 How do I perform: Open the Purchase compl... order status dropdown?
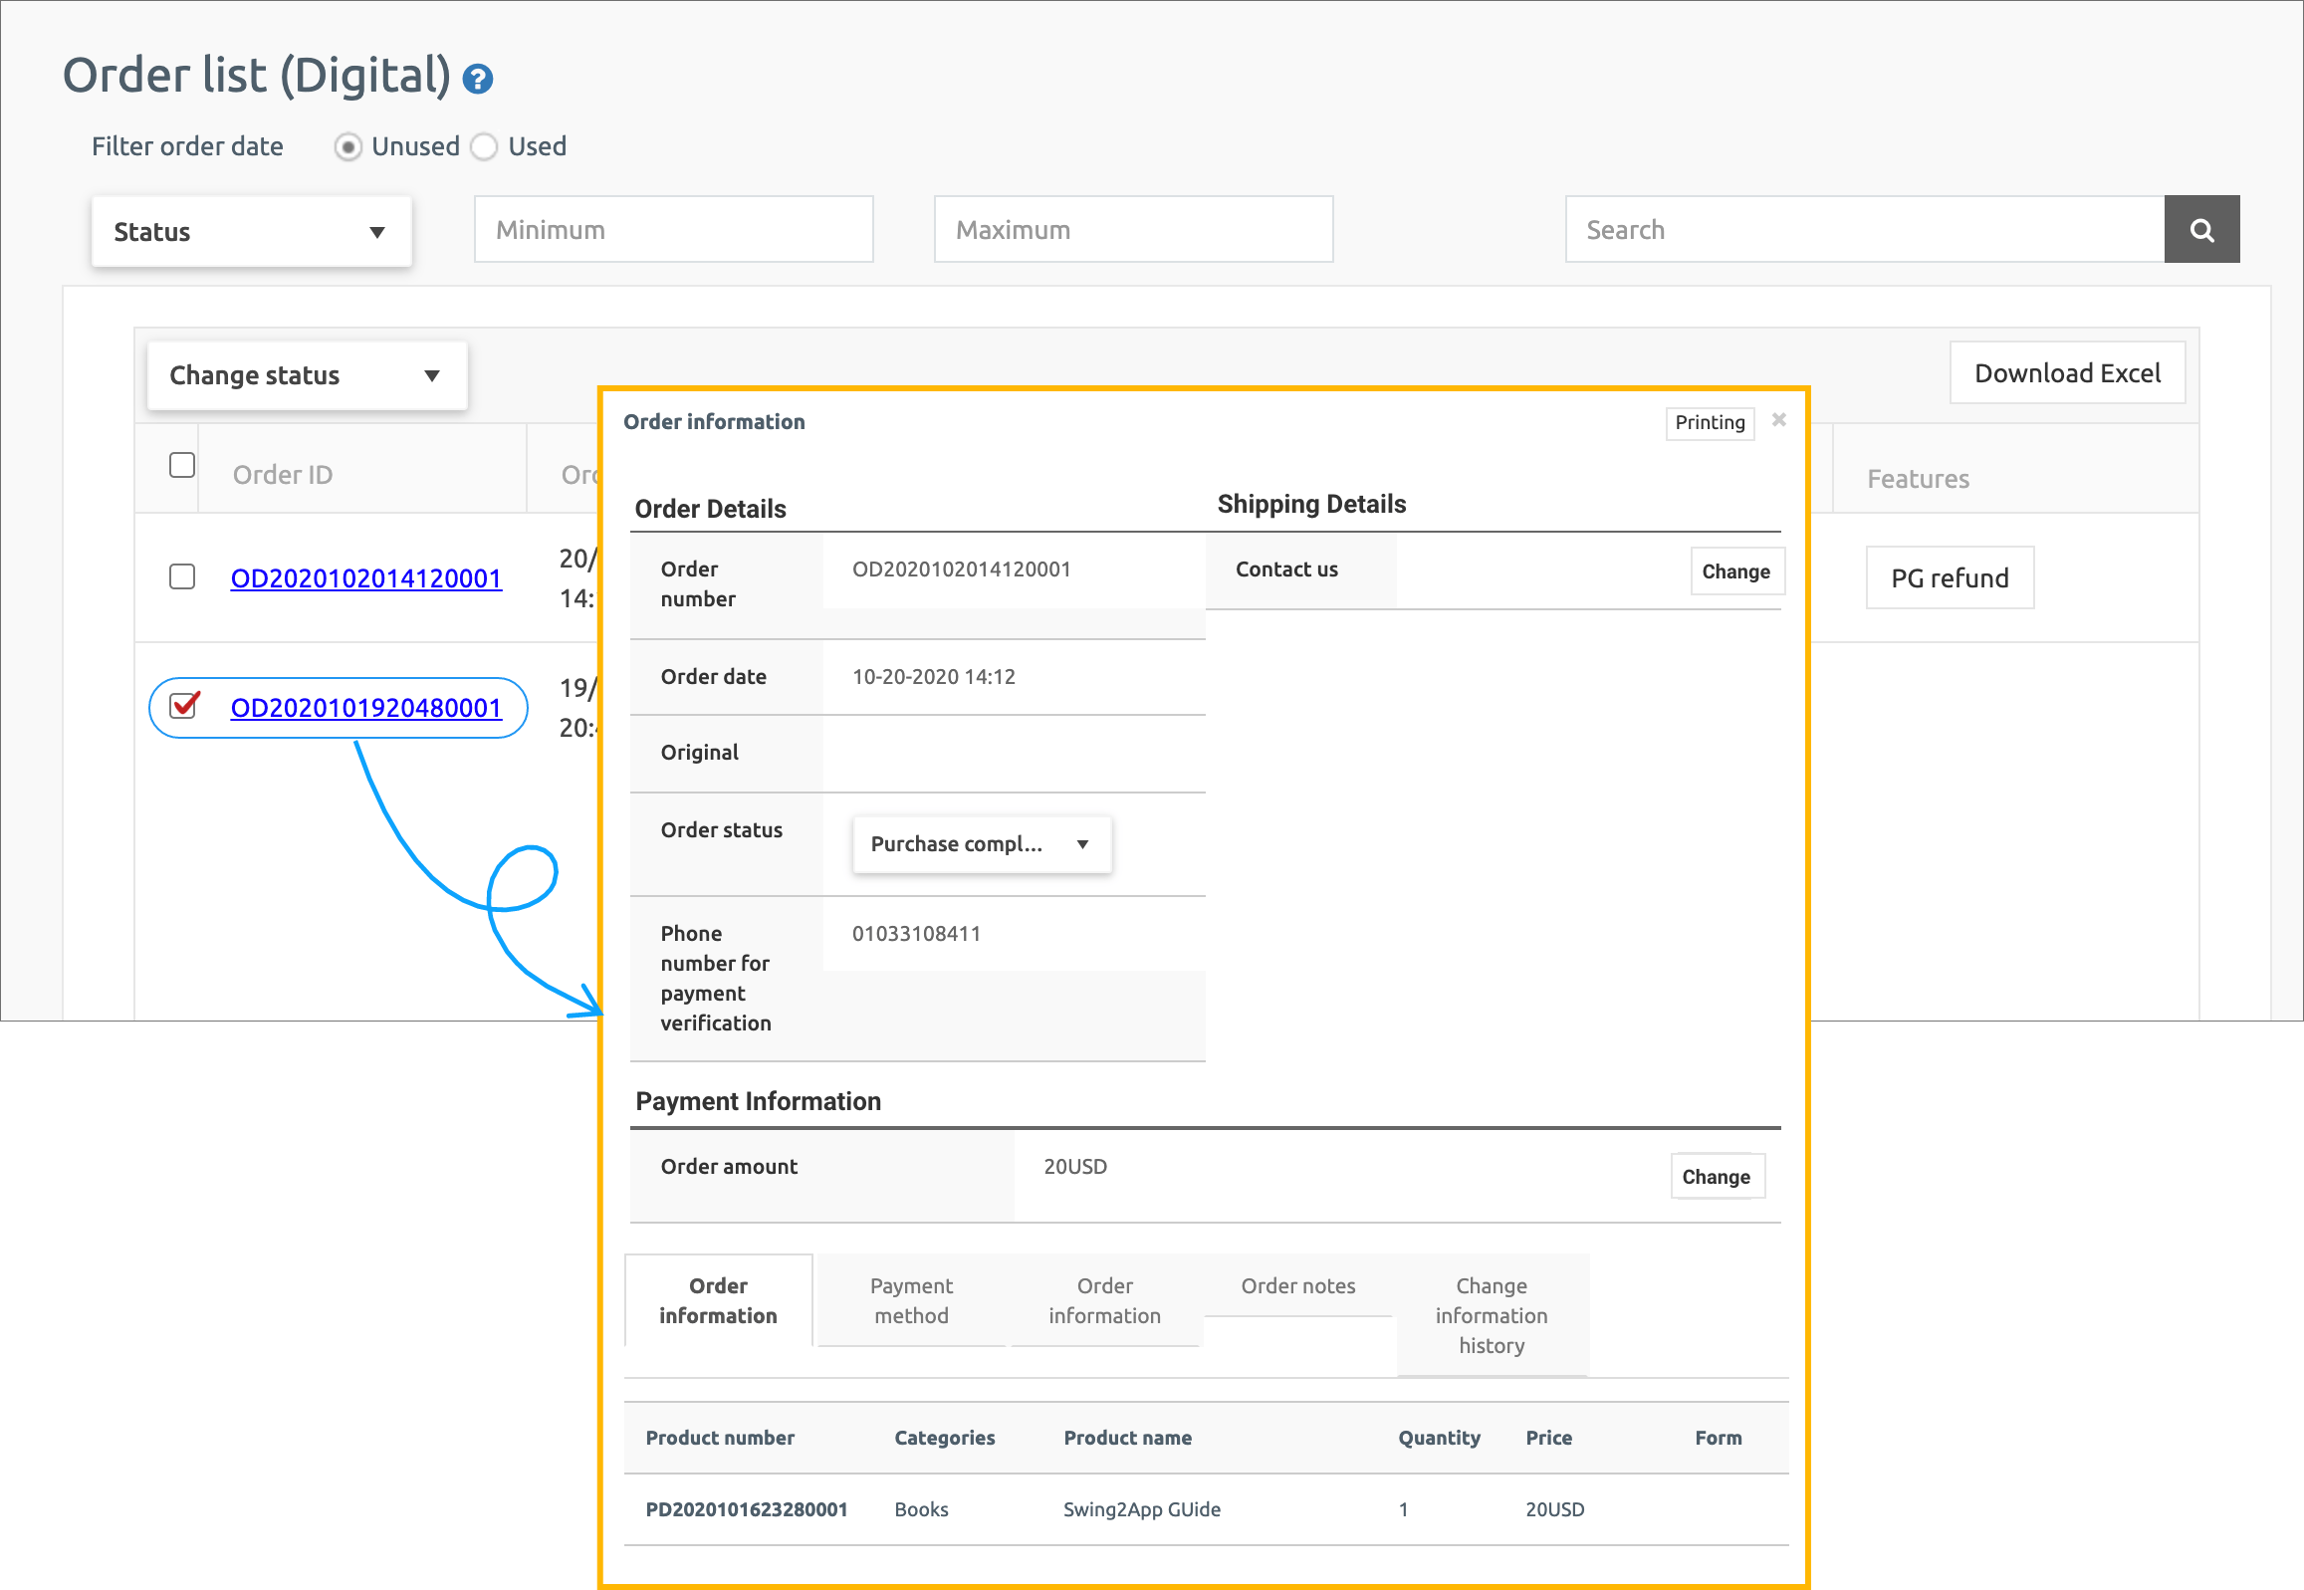pyautogui.click(x=981, y=844)
